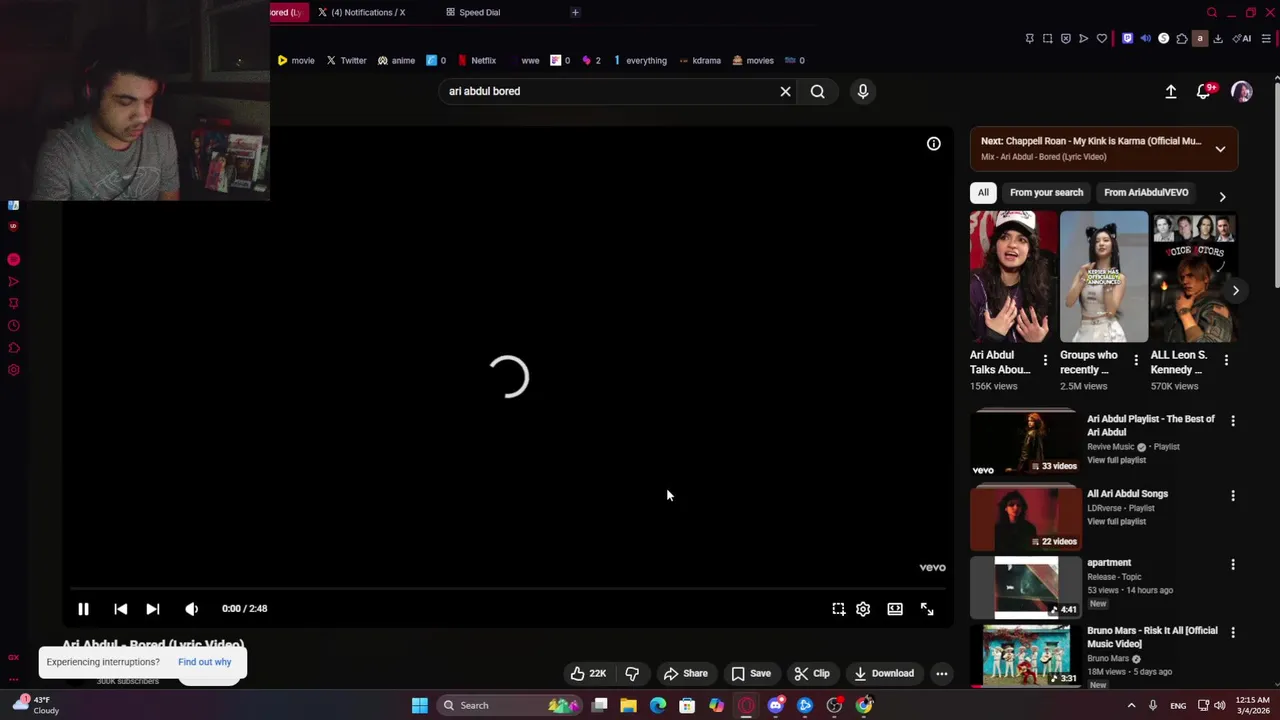Select the 'All' filter chip
The width and height of the screenshot is (1280, 720).
click(983, 192)
